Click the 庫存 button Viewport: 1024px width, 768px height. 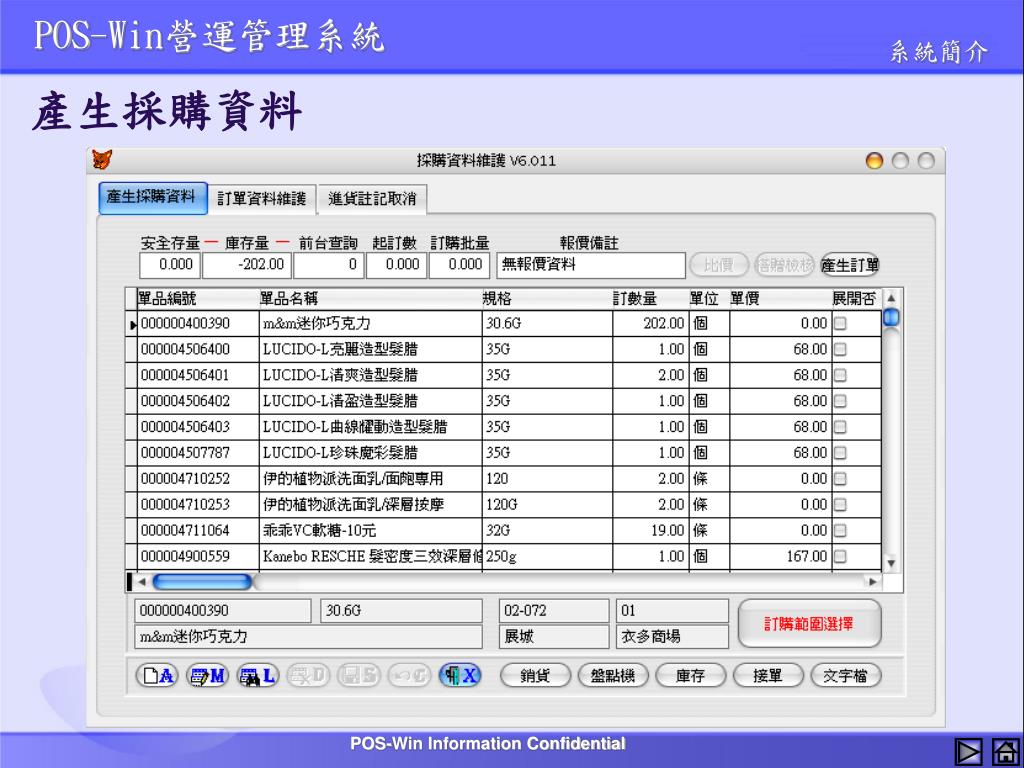[690, 675]
